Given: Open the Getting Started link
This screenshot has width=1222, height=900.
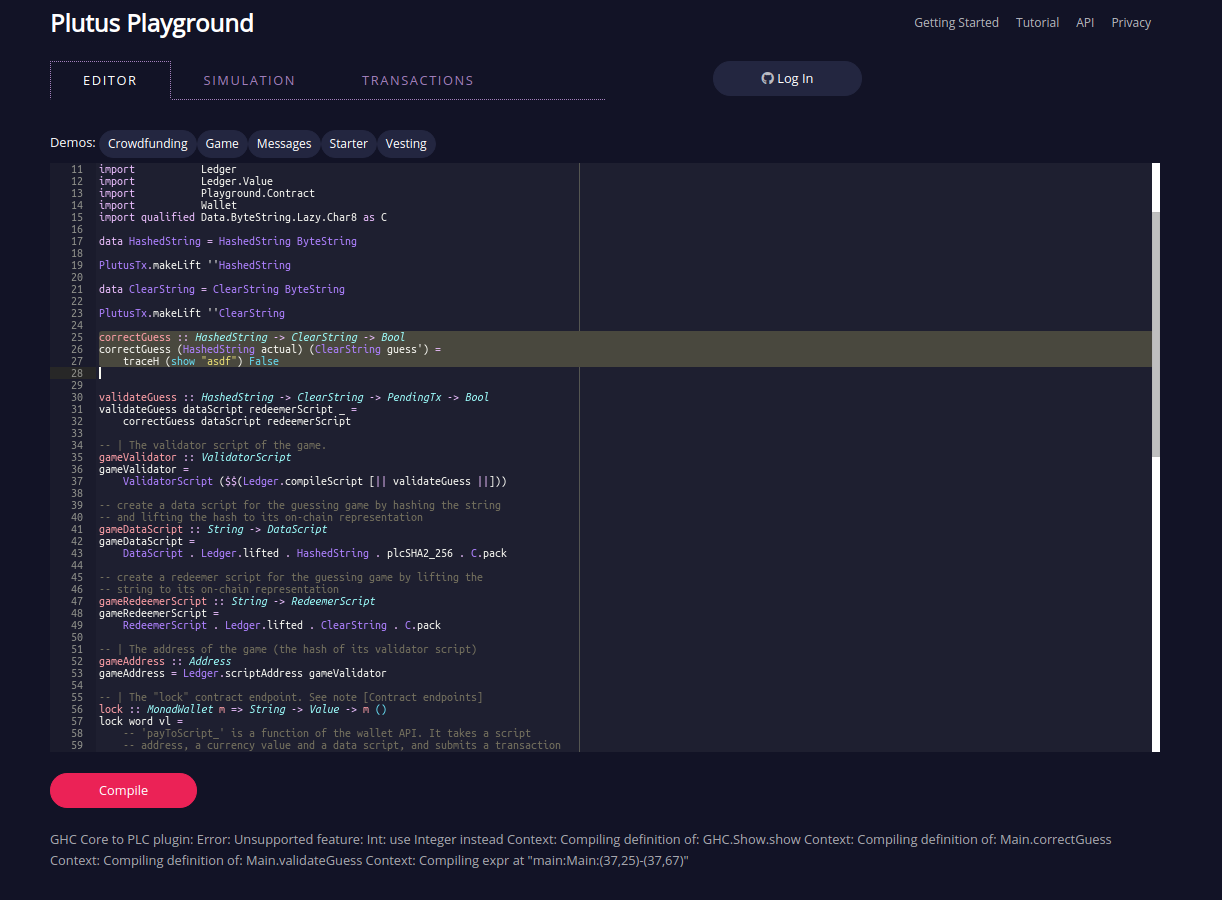Looking at the screenshot, I should click(x=956, y=22).
